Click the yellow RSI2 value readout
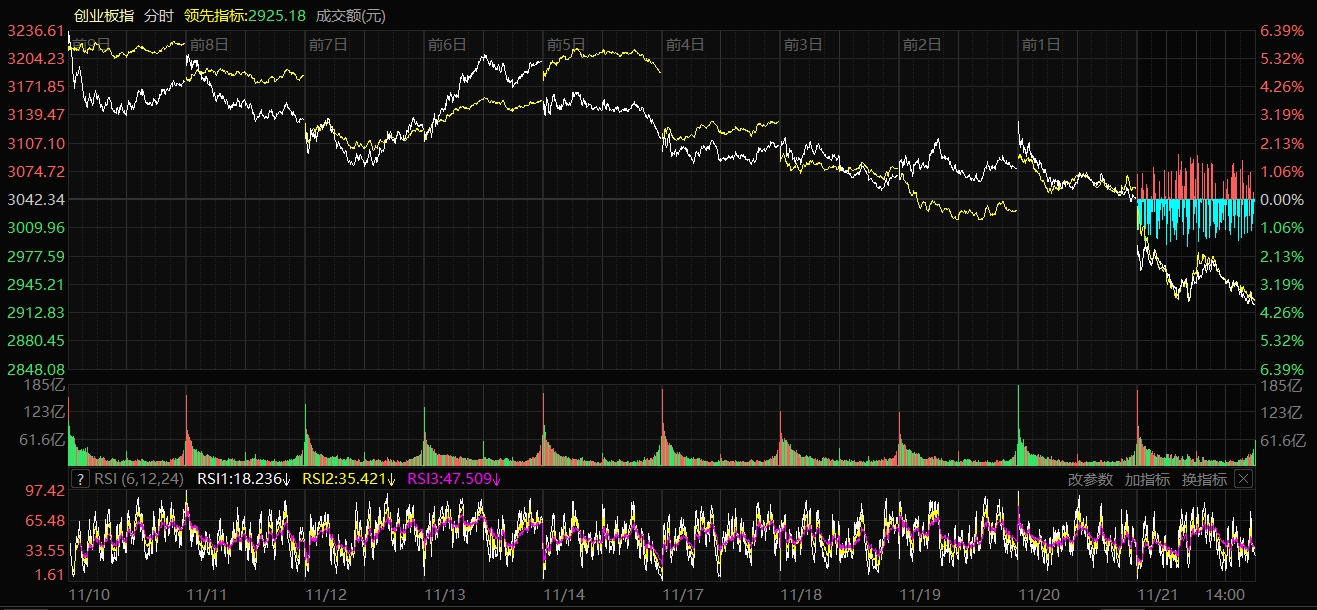1317x610 pixels. [x=349, y=479]
